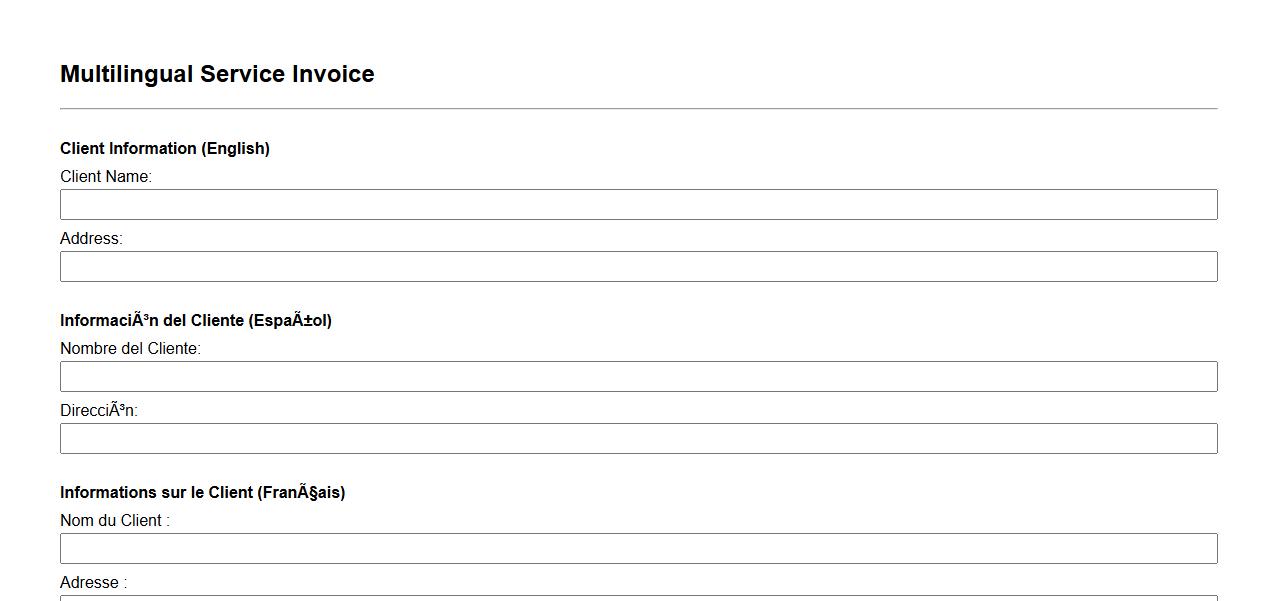Click the horizontal divider below the title
1278x601 pixels.
[x=638, y=108]
